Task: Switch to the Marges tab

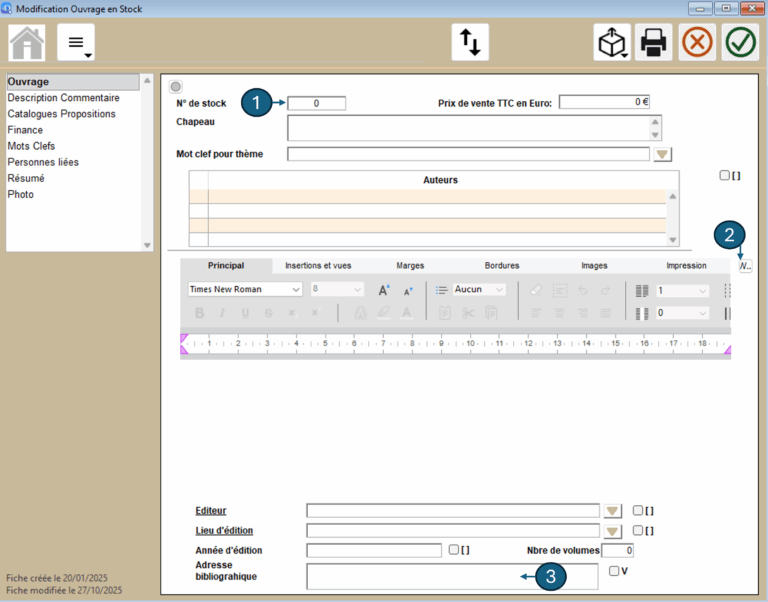Action: [x=410, y=266]
